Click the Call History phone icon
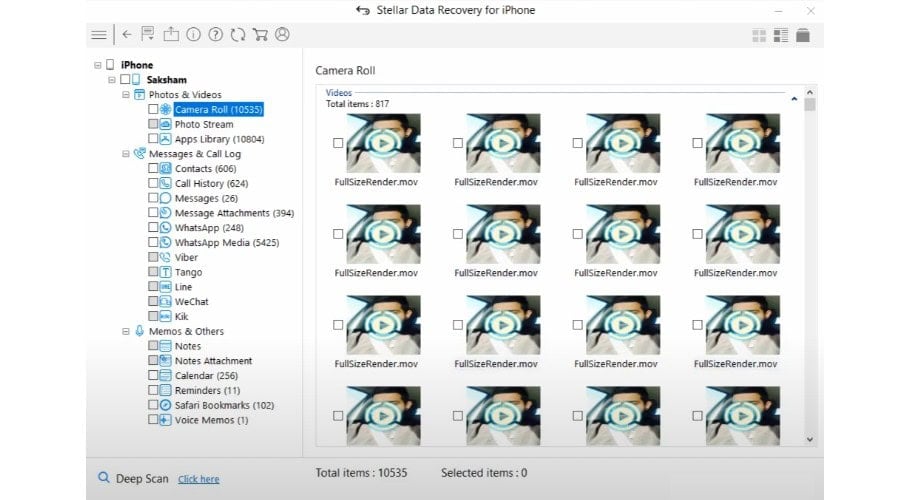 click(x=165, y=183)
